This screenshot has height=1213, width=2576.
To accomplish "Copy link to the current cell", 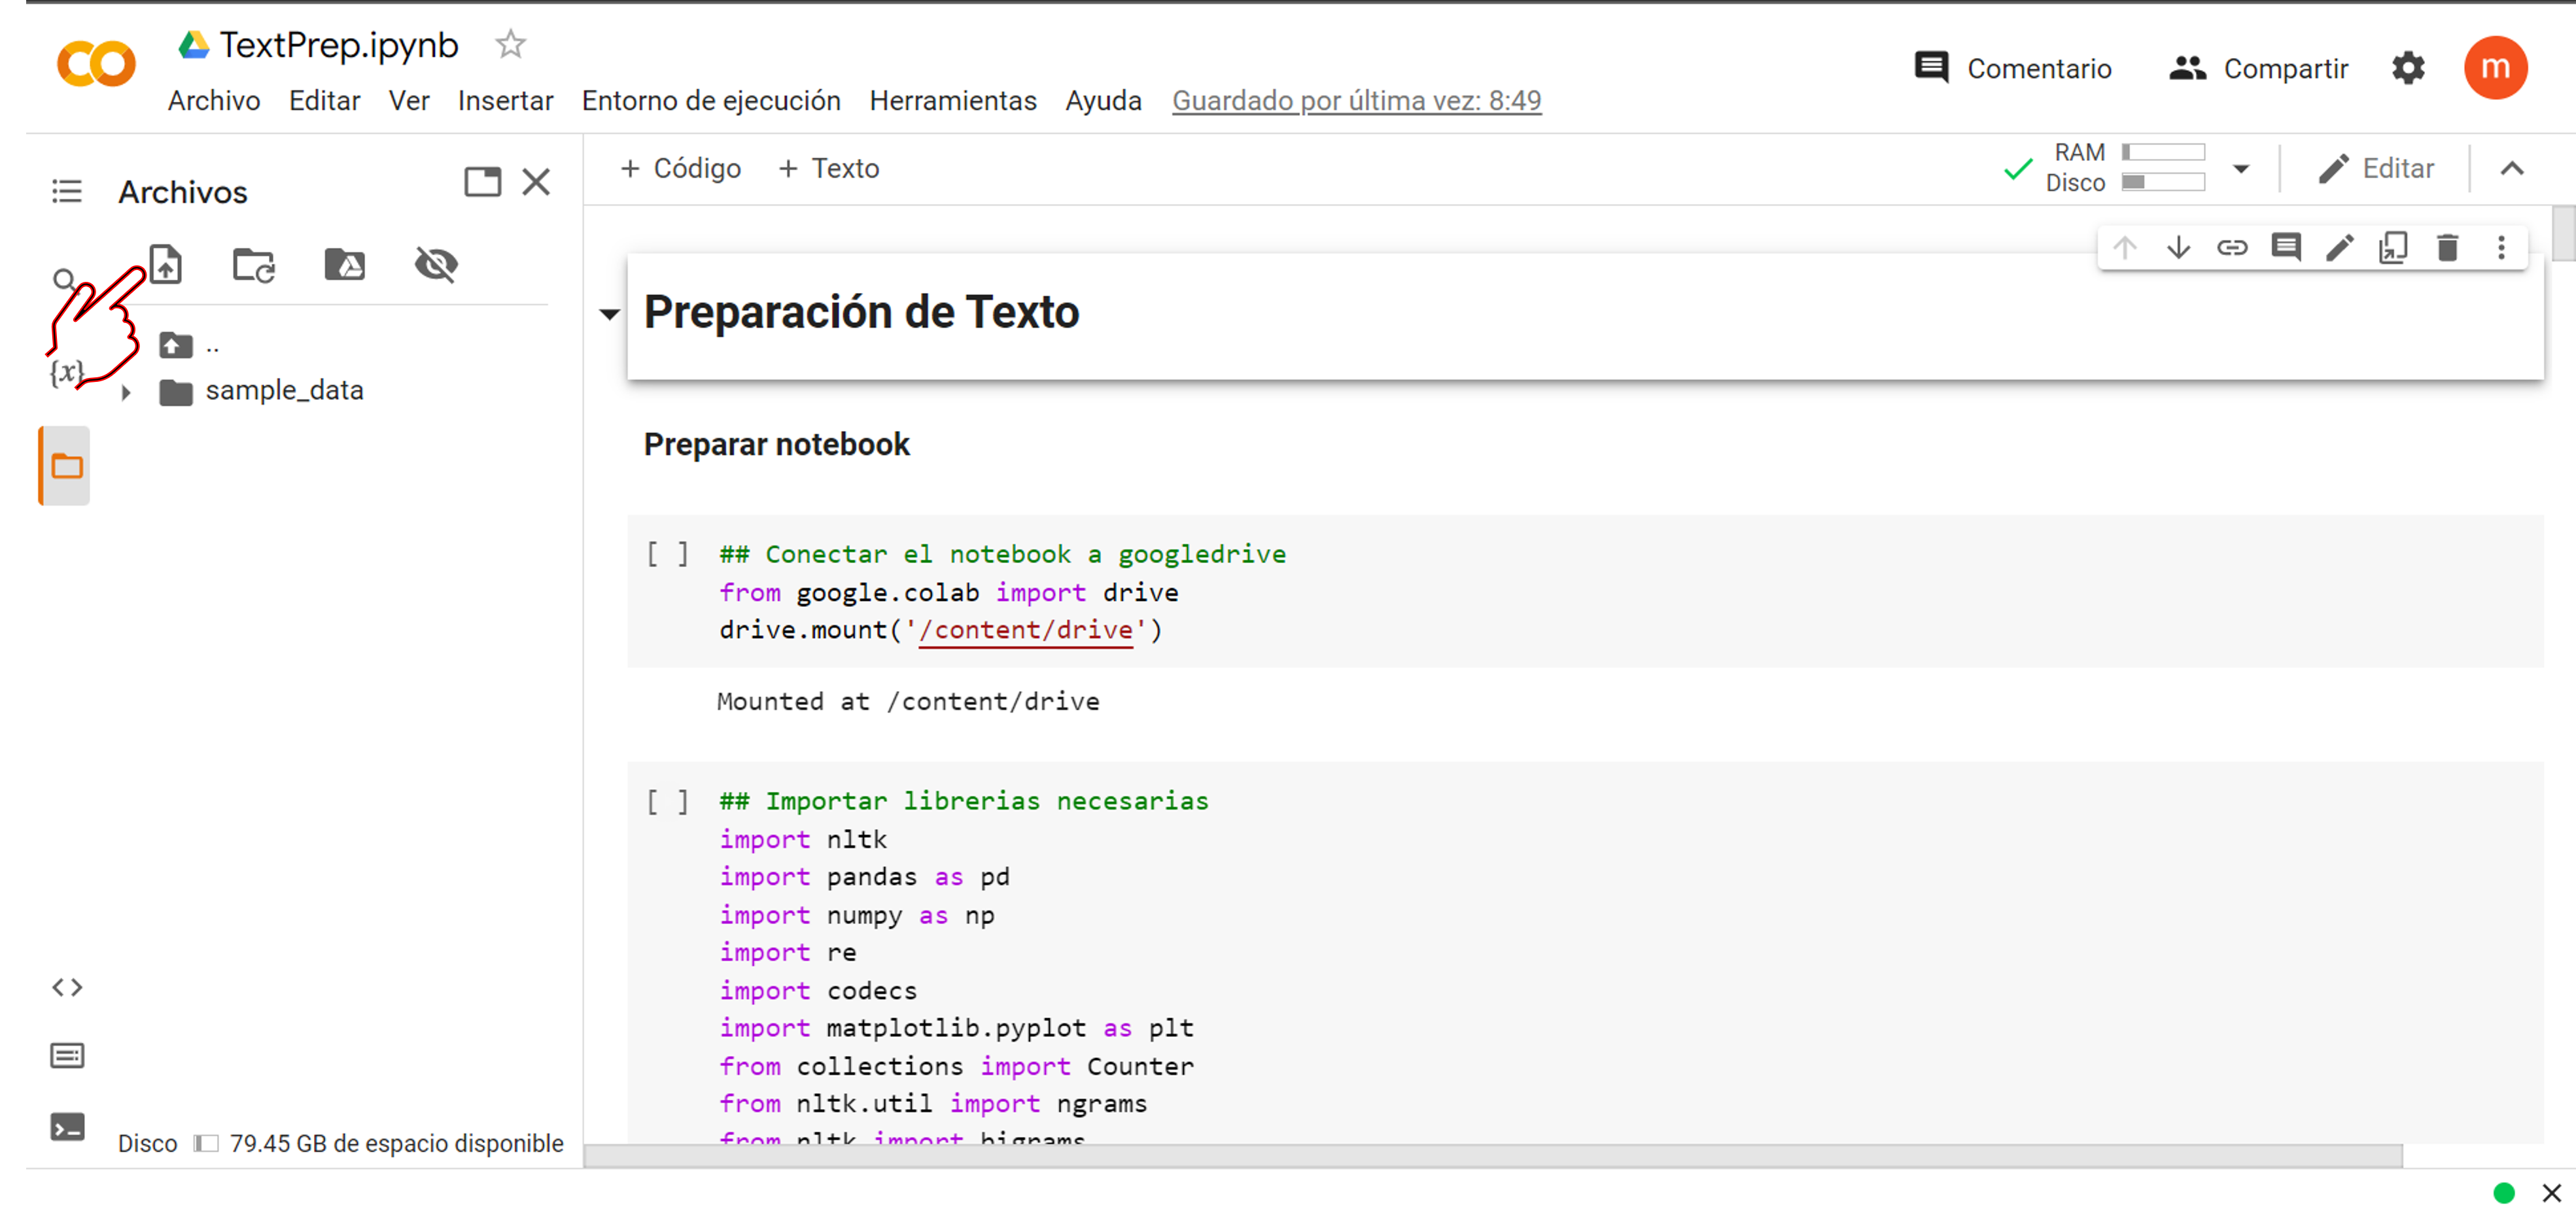I will (x=2232, y=247).
